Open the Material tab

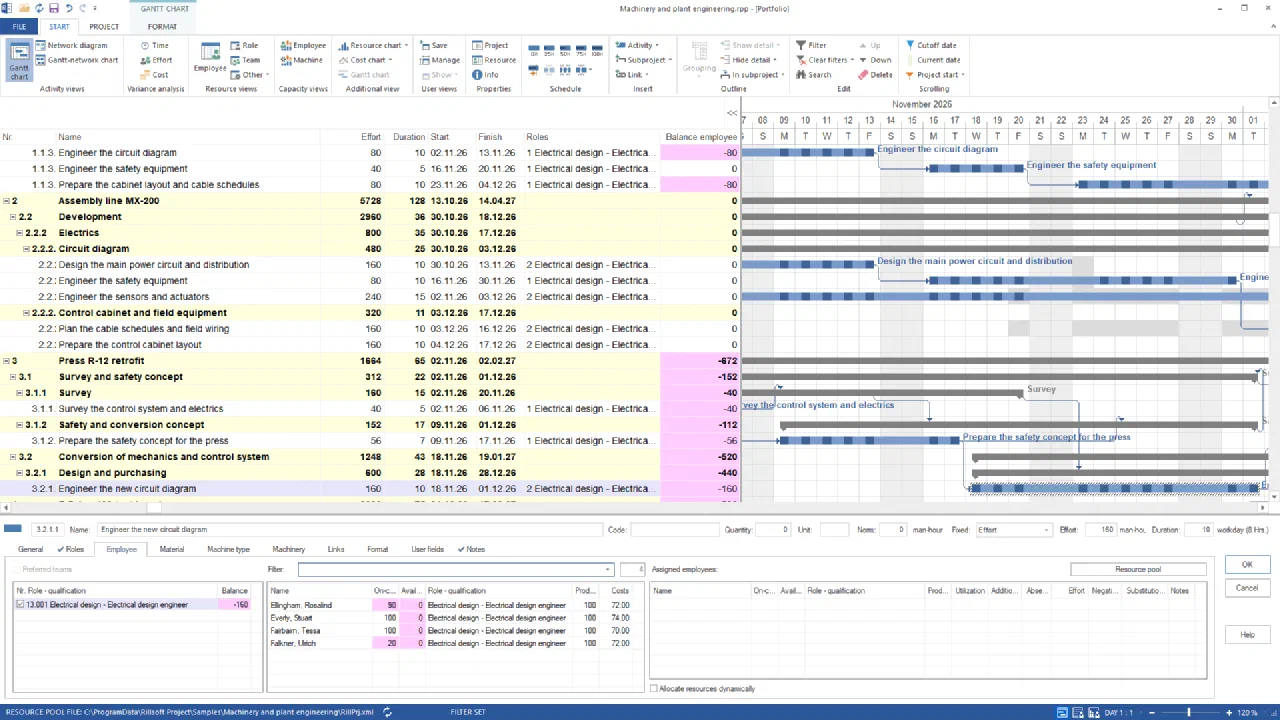171,549
